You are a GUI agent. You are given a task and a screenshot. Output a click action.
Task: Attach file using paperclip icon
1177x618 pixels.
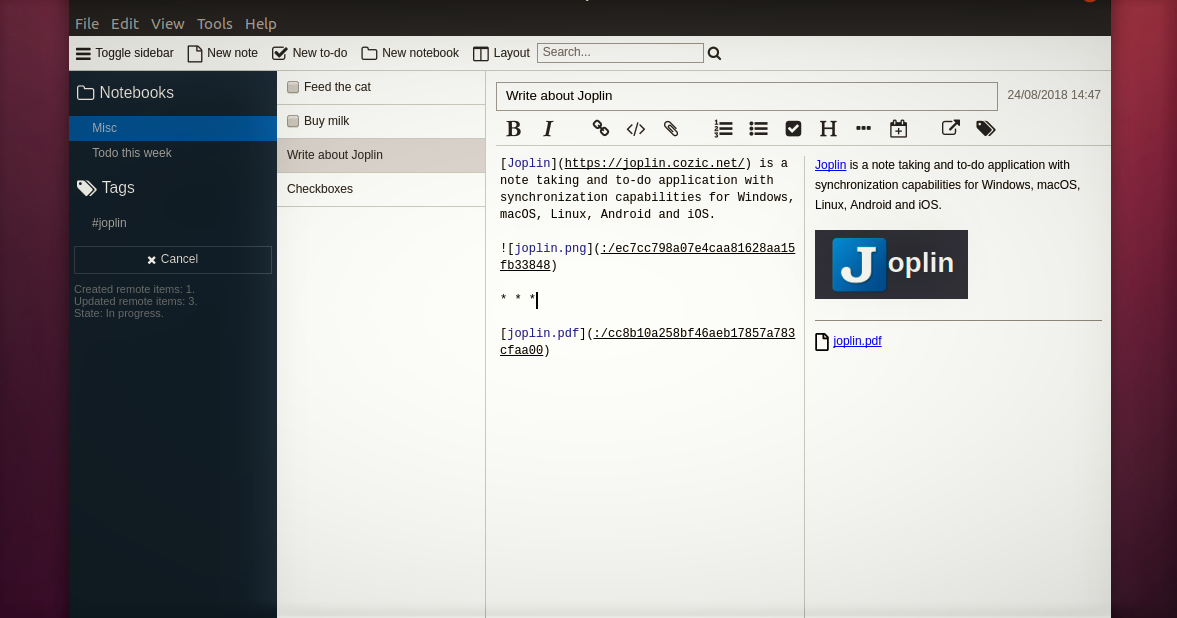point(671,128)
